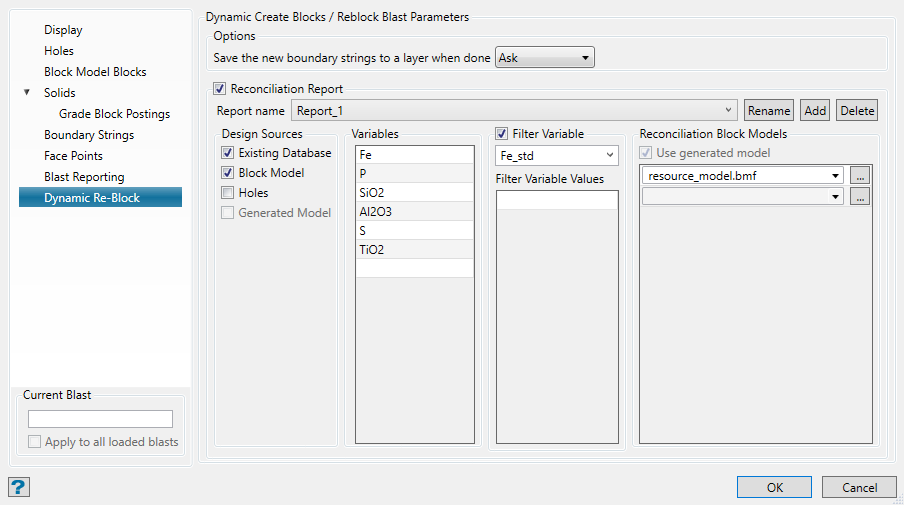
Task: Uncheck the Block Model design source
Action: coord(228,173)
